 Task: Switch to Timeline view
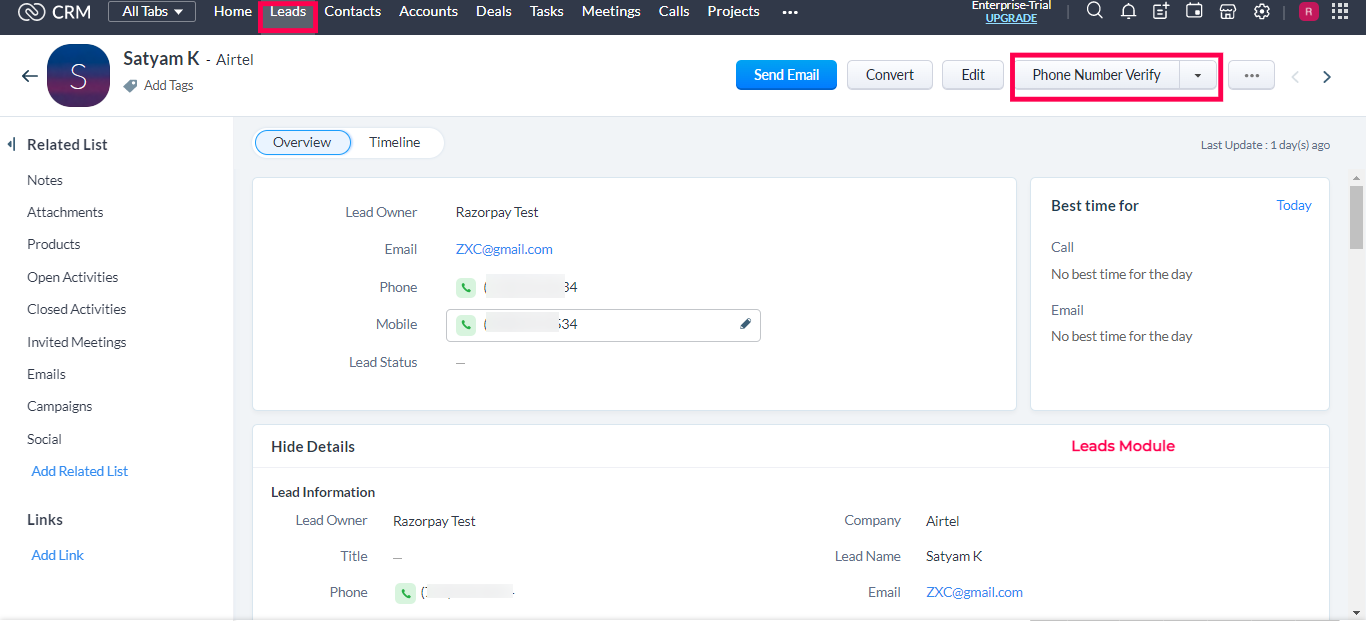click(x=395, y=143)
